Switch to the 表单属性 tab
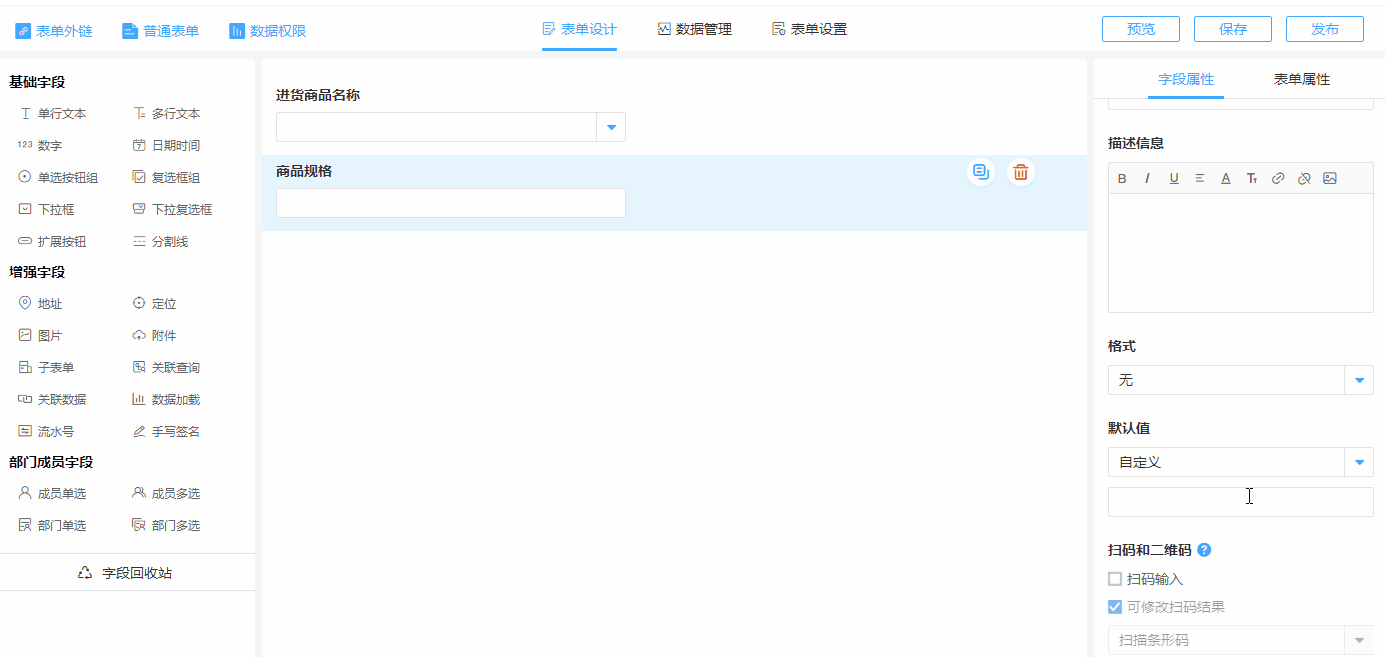Viewport: 1385px width, 657px height. [x=1301, y=80]
